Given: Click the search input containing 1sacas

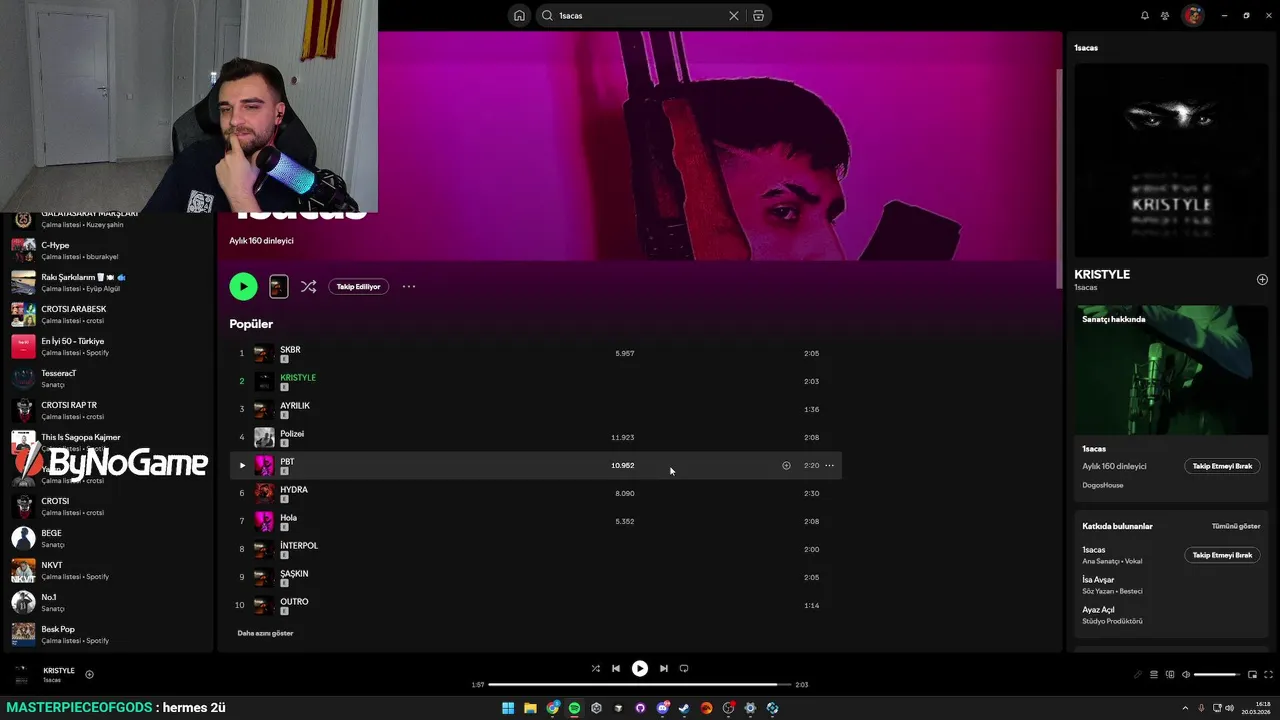Looking at the screenshot, I should [x=640, y=16].
